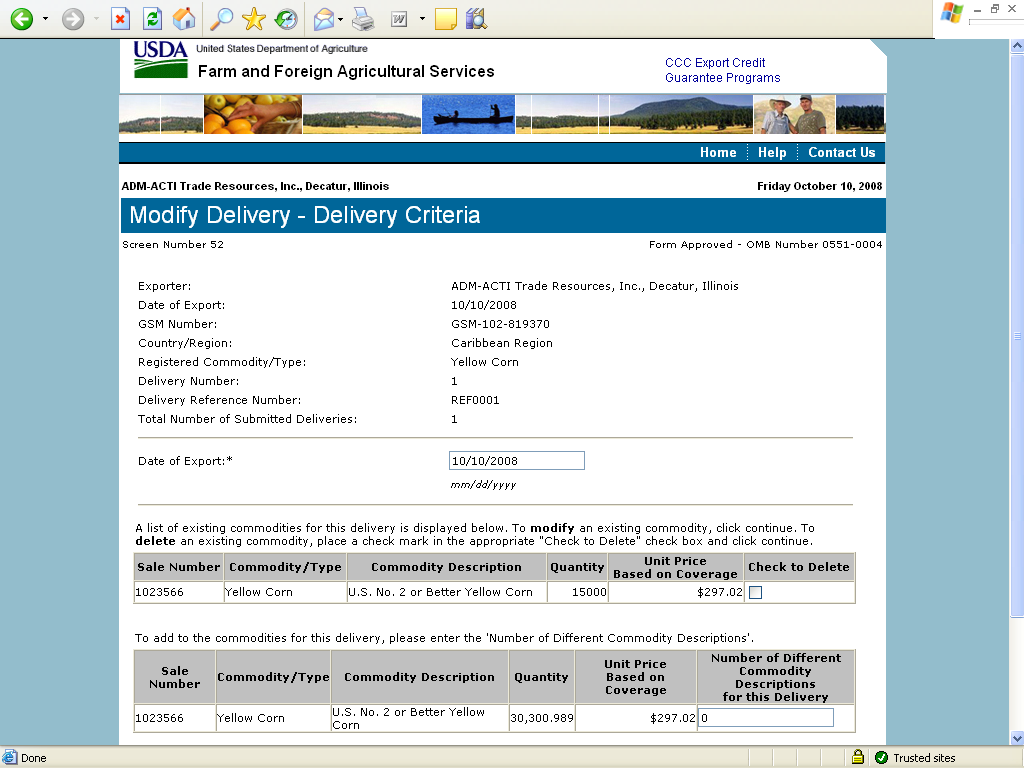Click the vertical scrollbar down arrow
Viewport: 1024px width, 768px height.
click(x=1017, y=738)
